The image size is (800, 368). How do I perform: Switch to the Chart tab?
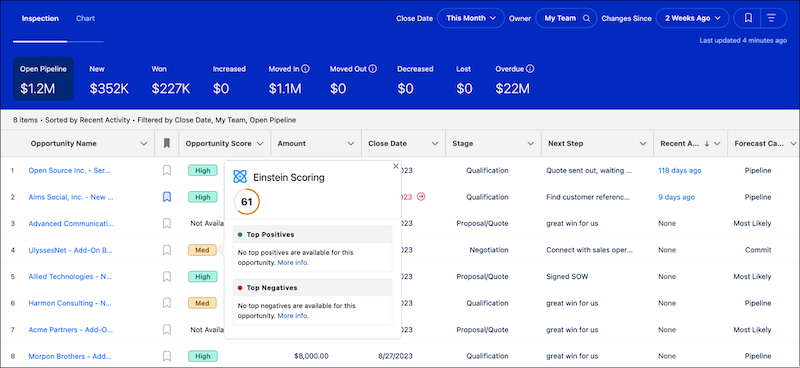click(x=85, y=18)
